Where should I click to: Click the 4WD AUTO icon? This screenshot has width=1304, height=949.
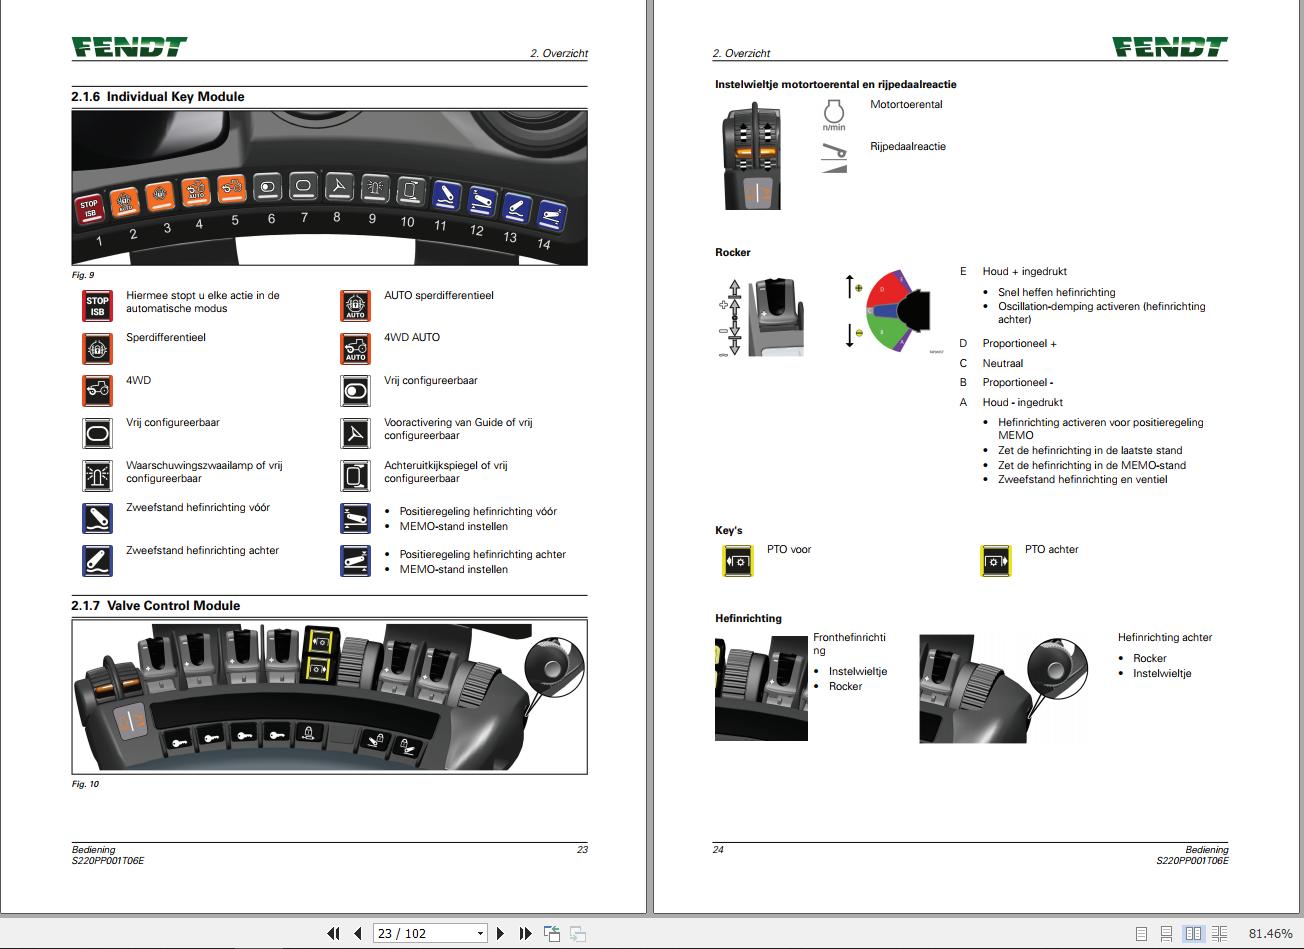click(355, 348)
